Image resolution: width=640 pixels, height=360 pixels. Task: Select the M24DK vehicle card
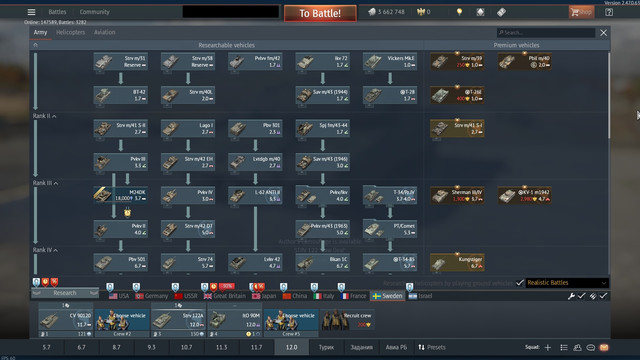(121, 196)
